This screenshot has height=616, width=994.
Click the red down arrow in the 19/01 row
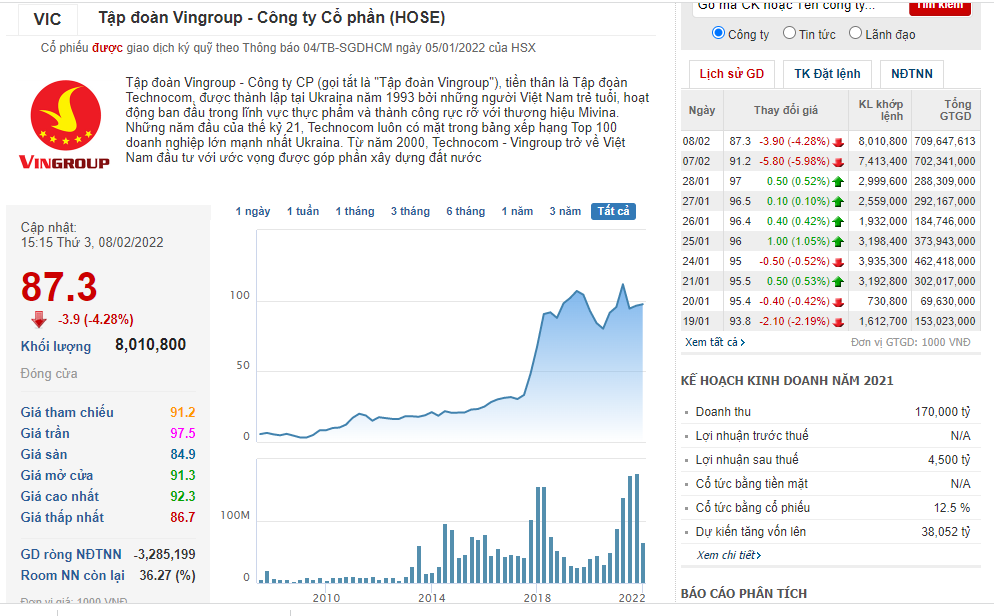point(839,322)
